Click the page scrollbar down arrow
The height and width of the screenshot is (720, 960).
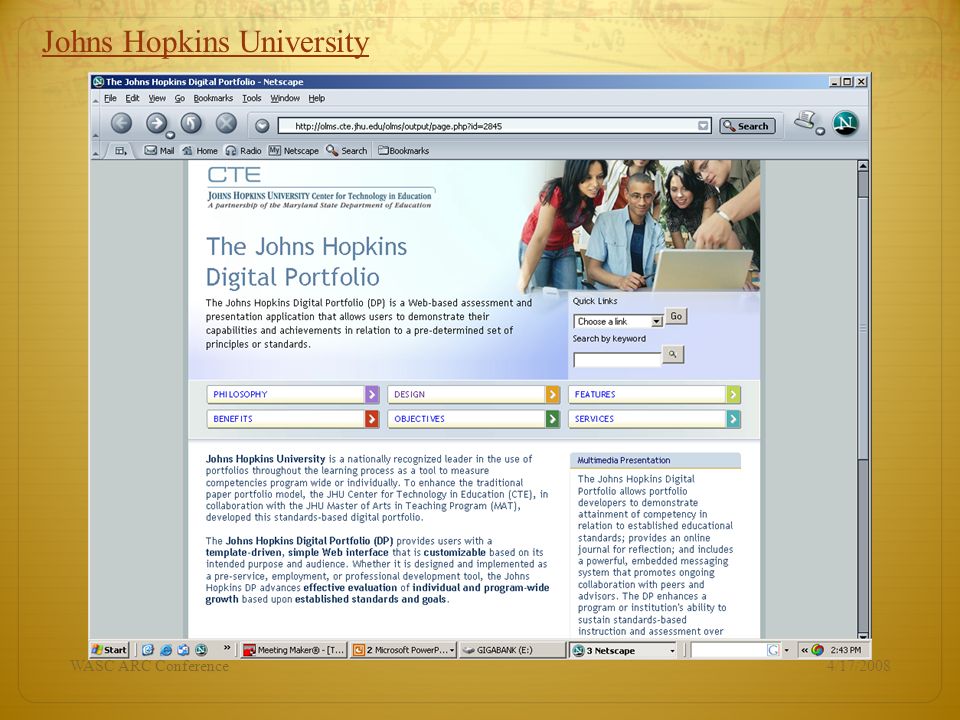(x=863, y=636)
